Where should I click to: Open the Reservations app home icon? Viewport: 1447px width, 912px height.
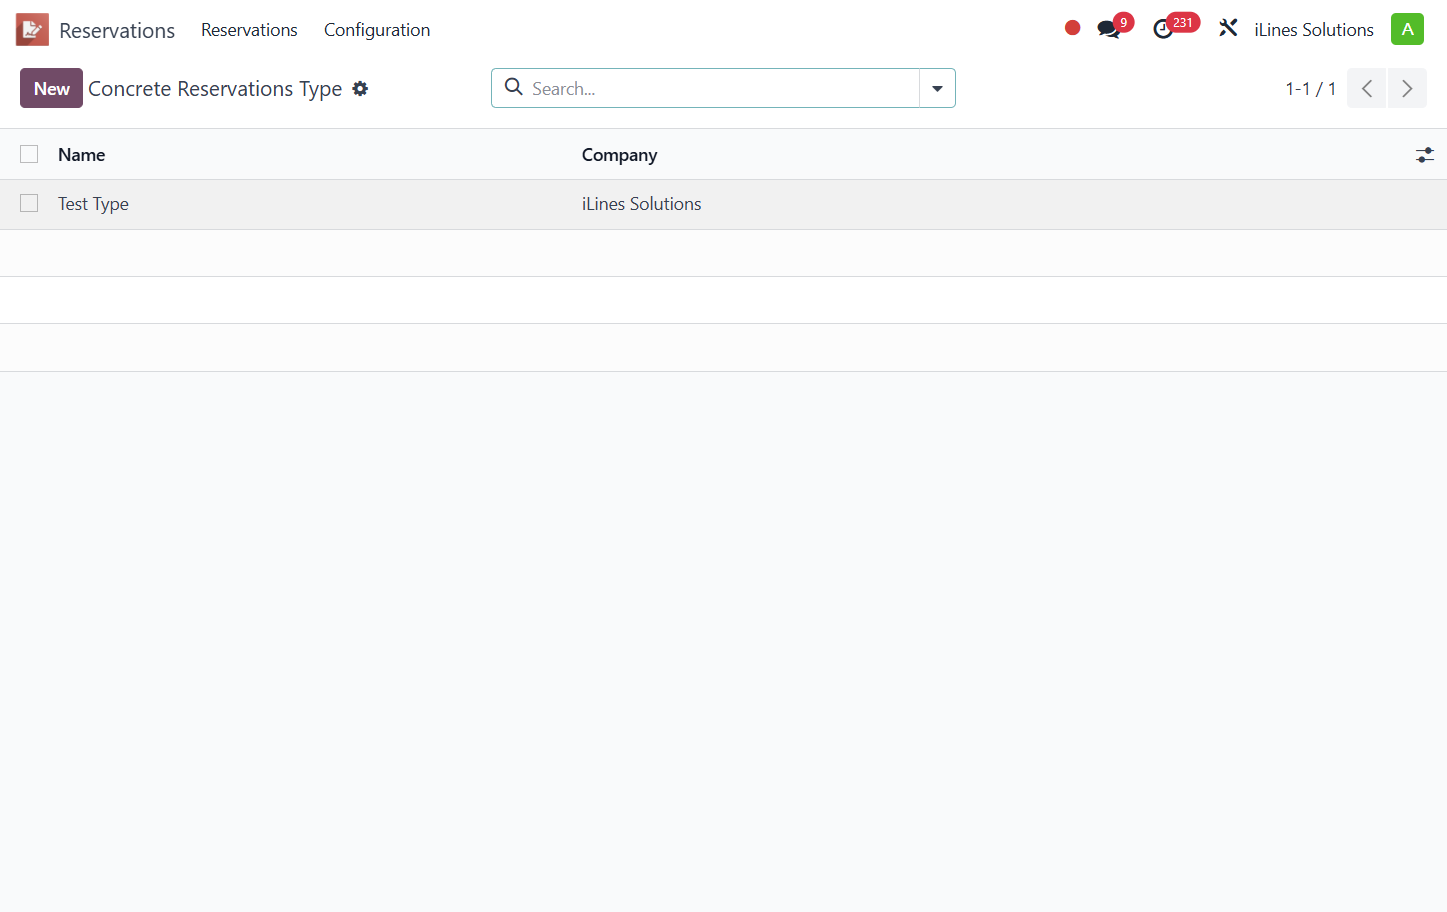[x=32, y=30]
